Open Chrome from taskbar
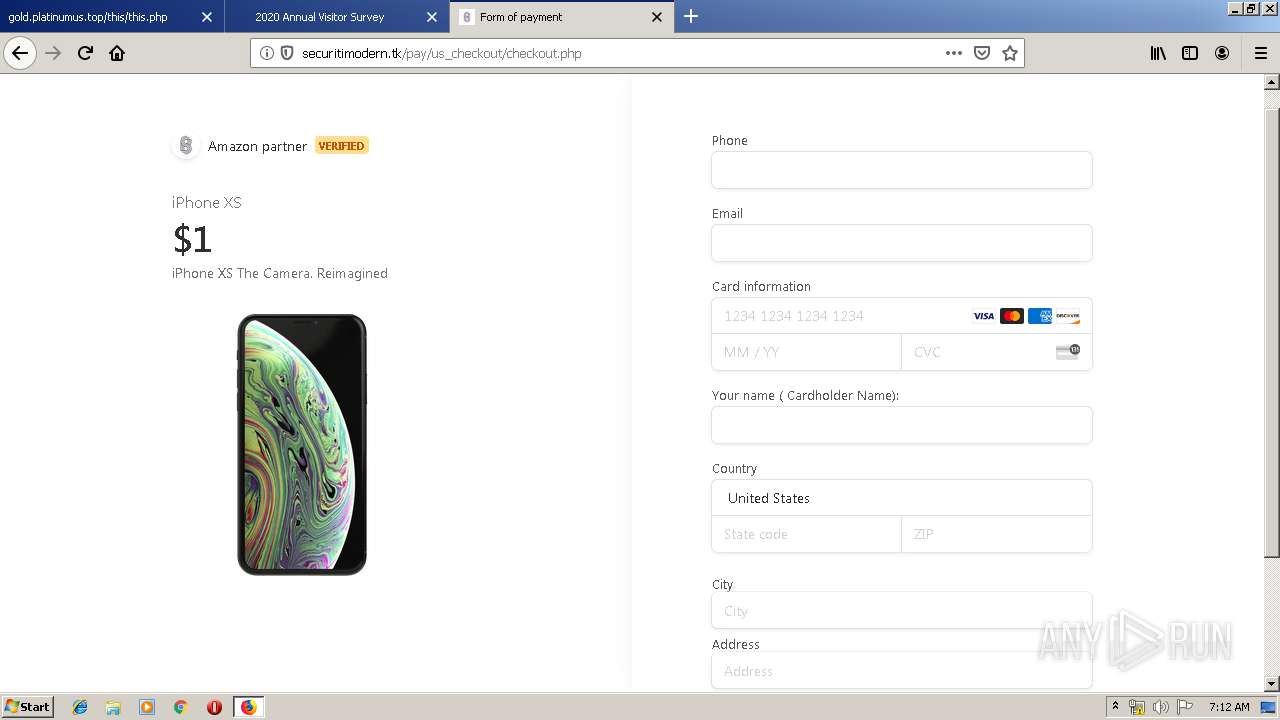 tap(180, 707)
